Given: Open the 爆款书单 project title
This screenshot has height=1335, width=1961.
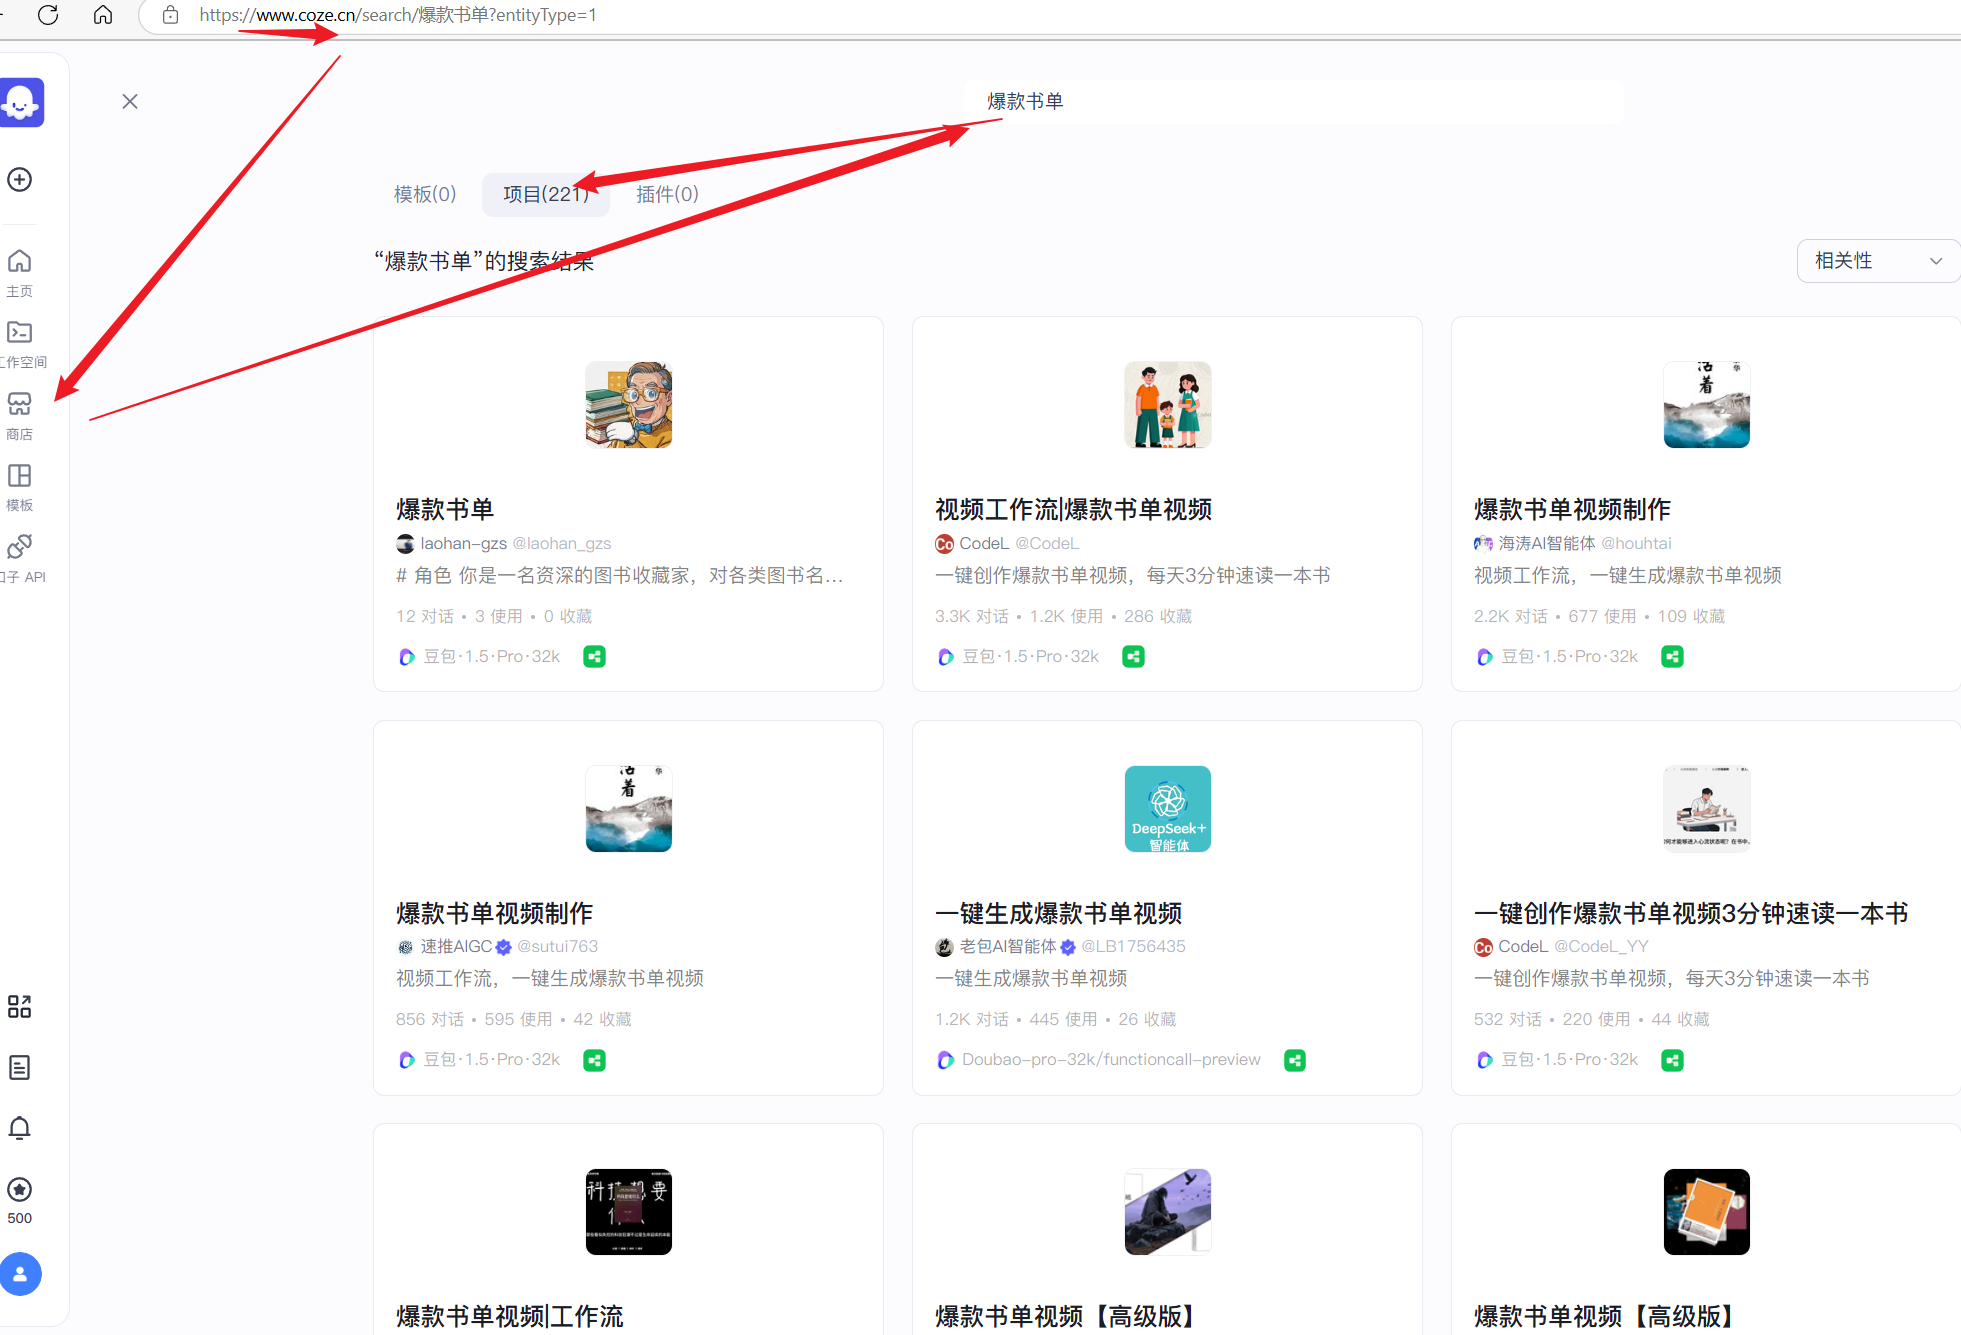Looking at the screenshot, I should tap(445, 510).
